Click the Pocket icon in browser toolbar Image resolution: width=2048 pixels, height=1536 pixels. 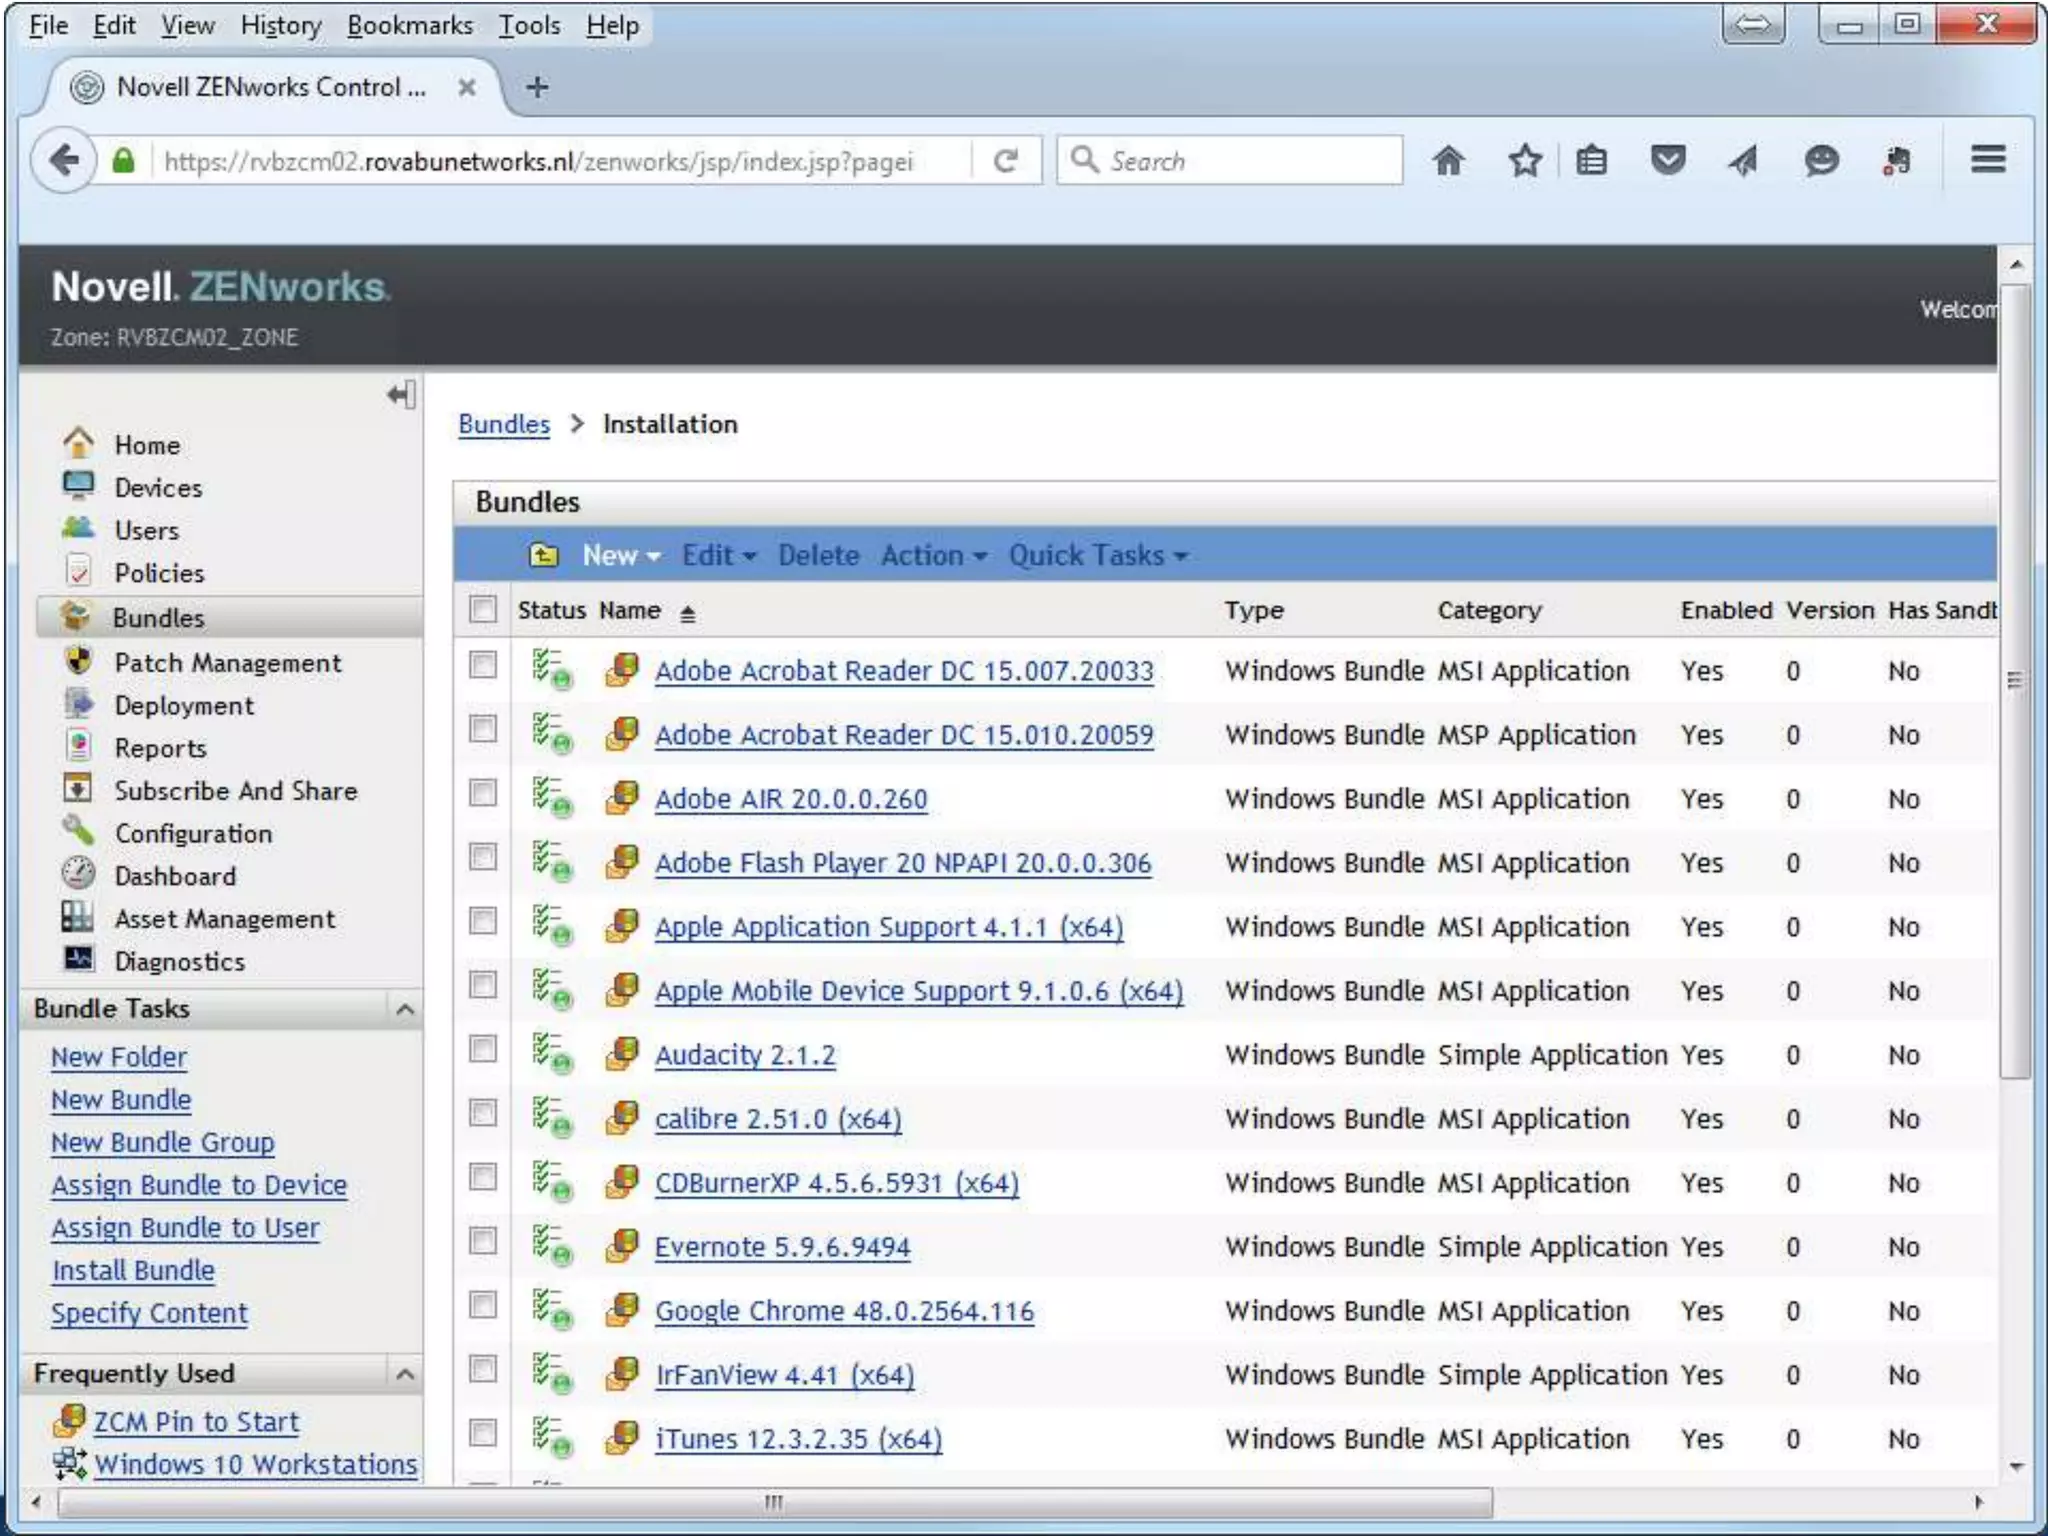[x=1667, y=160]
